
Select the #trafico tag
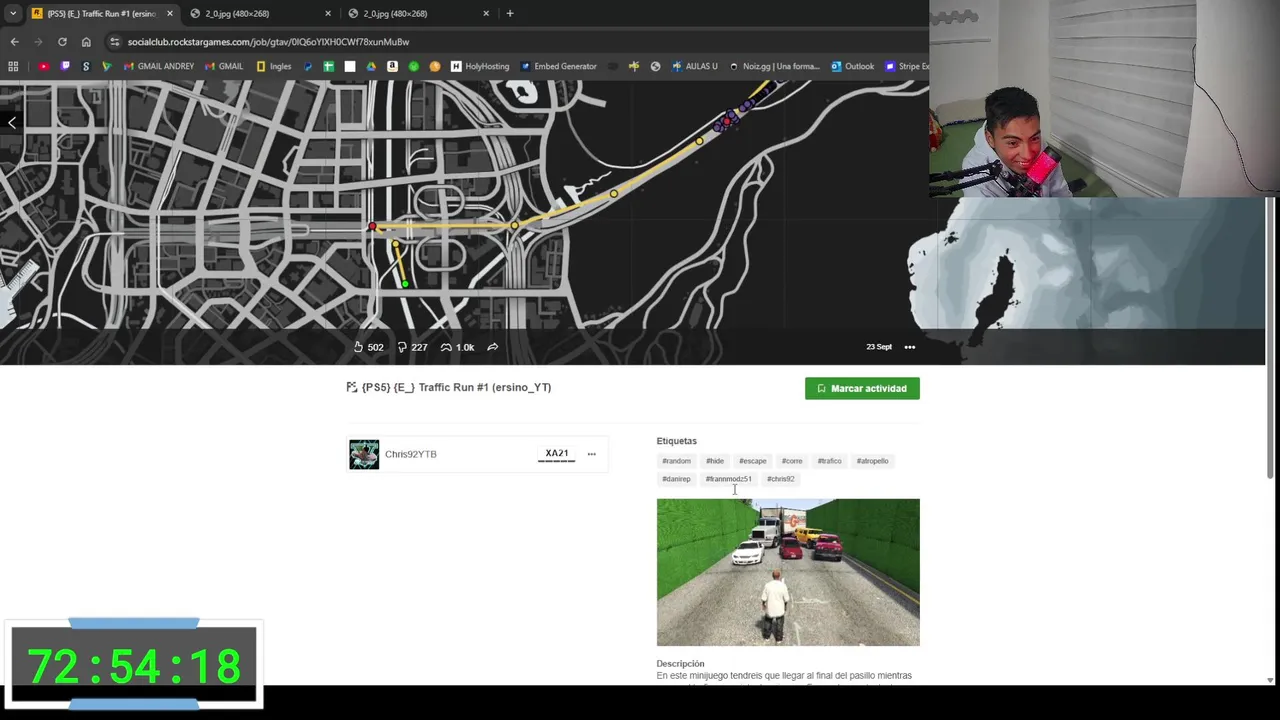[829, 461]
